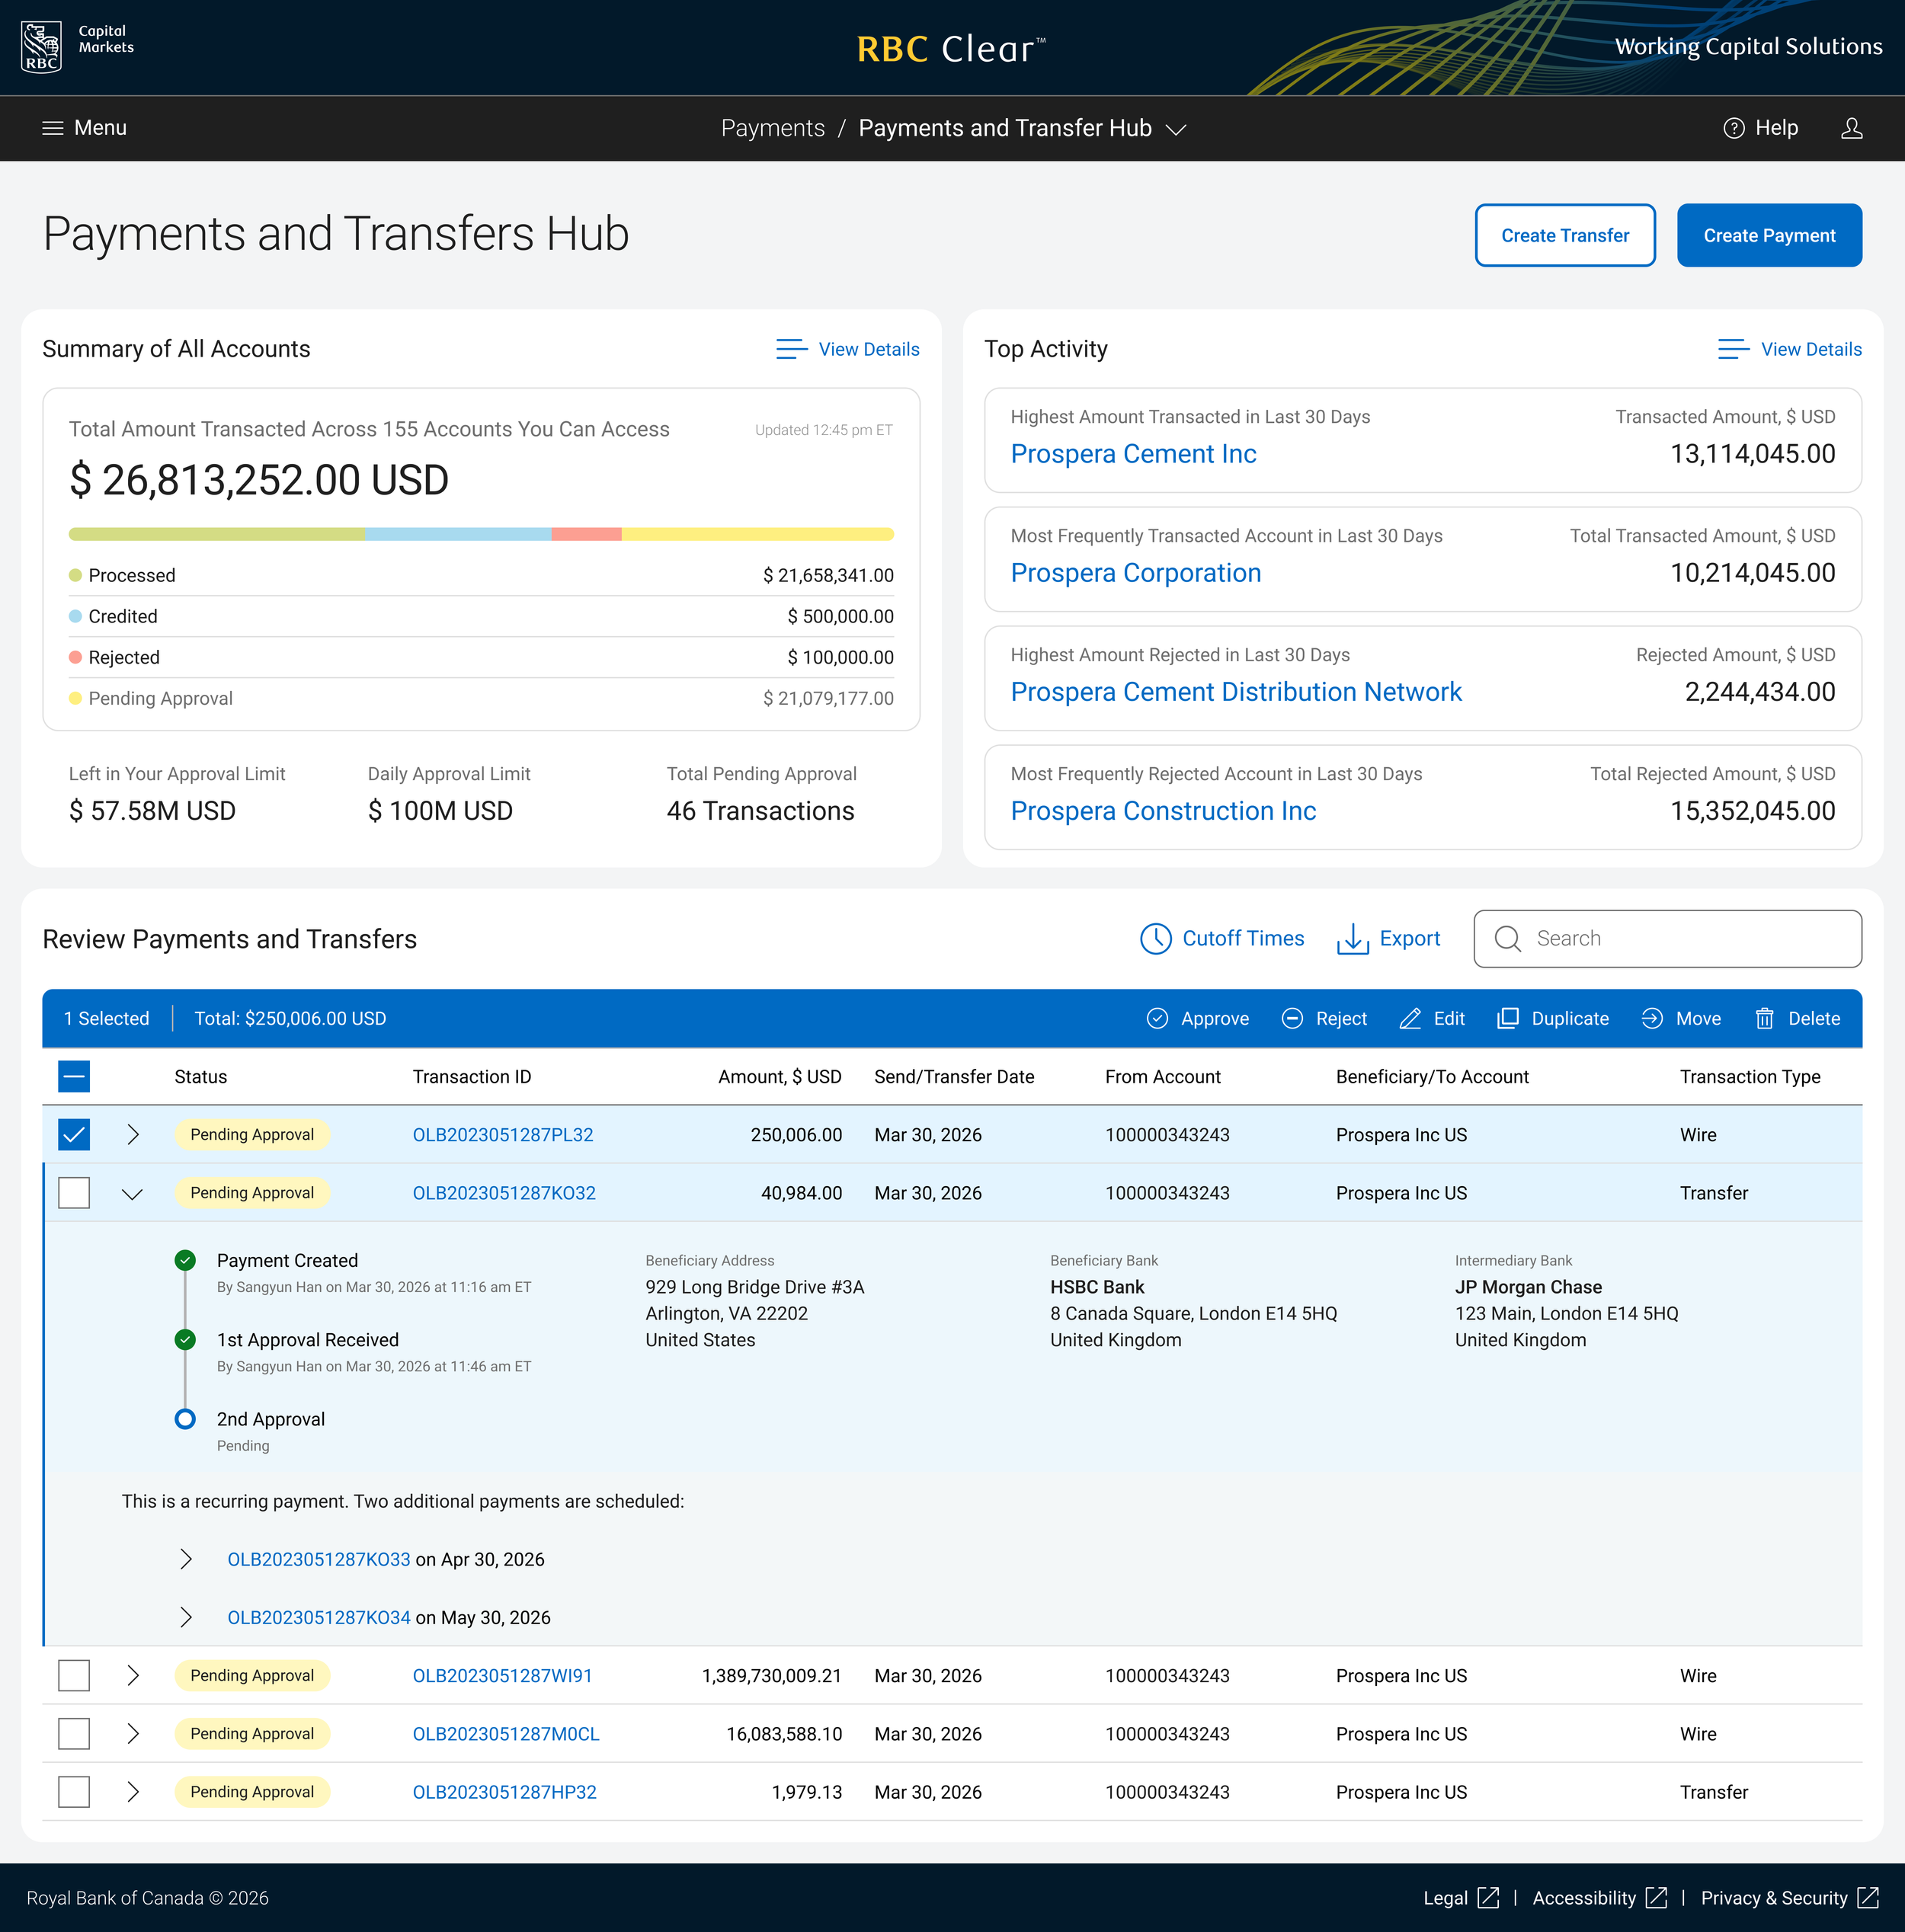Click the Export download icon
The image size is (1905, 1932).
[x=1352, y=939]
